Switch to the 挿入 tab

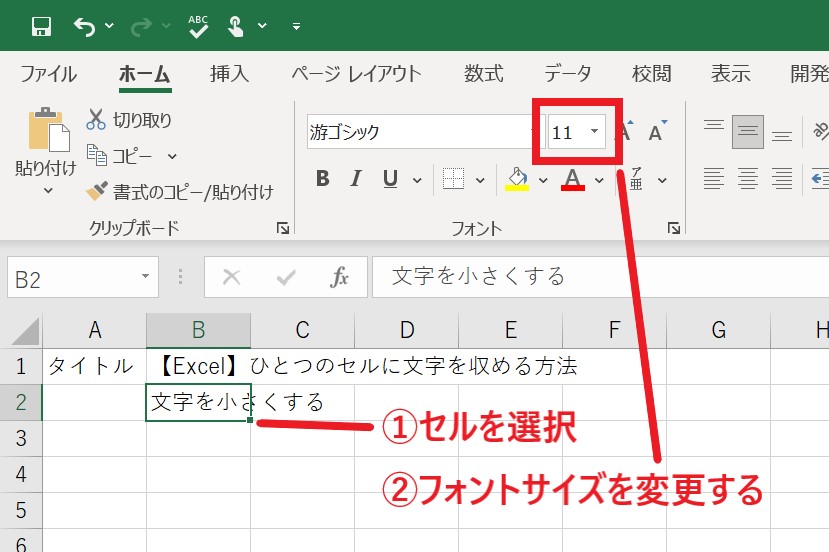(229, 73)
